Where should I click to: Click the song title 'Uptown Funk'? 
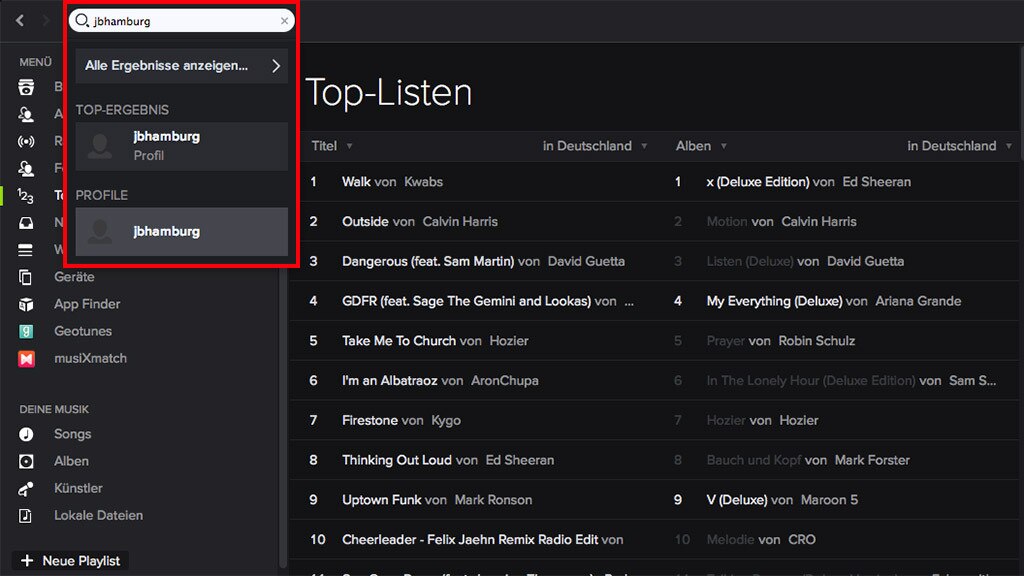pyautogui.click(x=381, y=500)
